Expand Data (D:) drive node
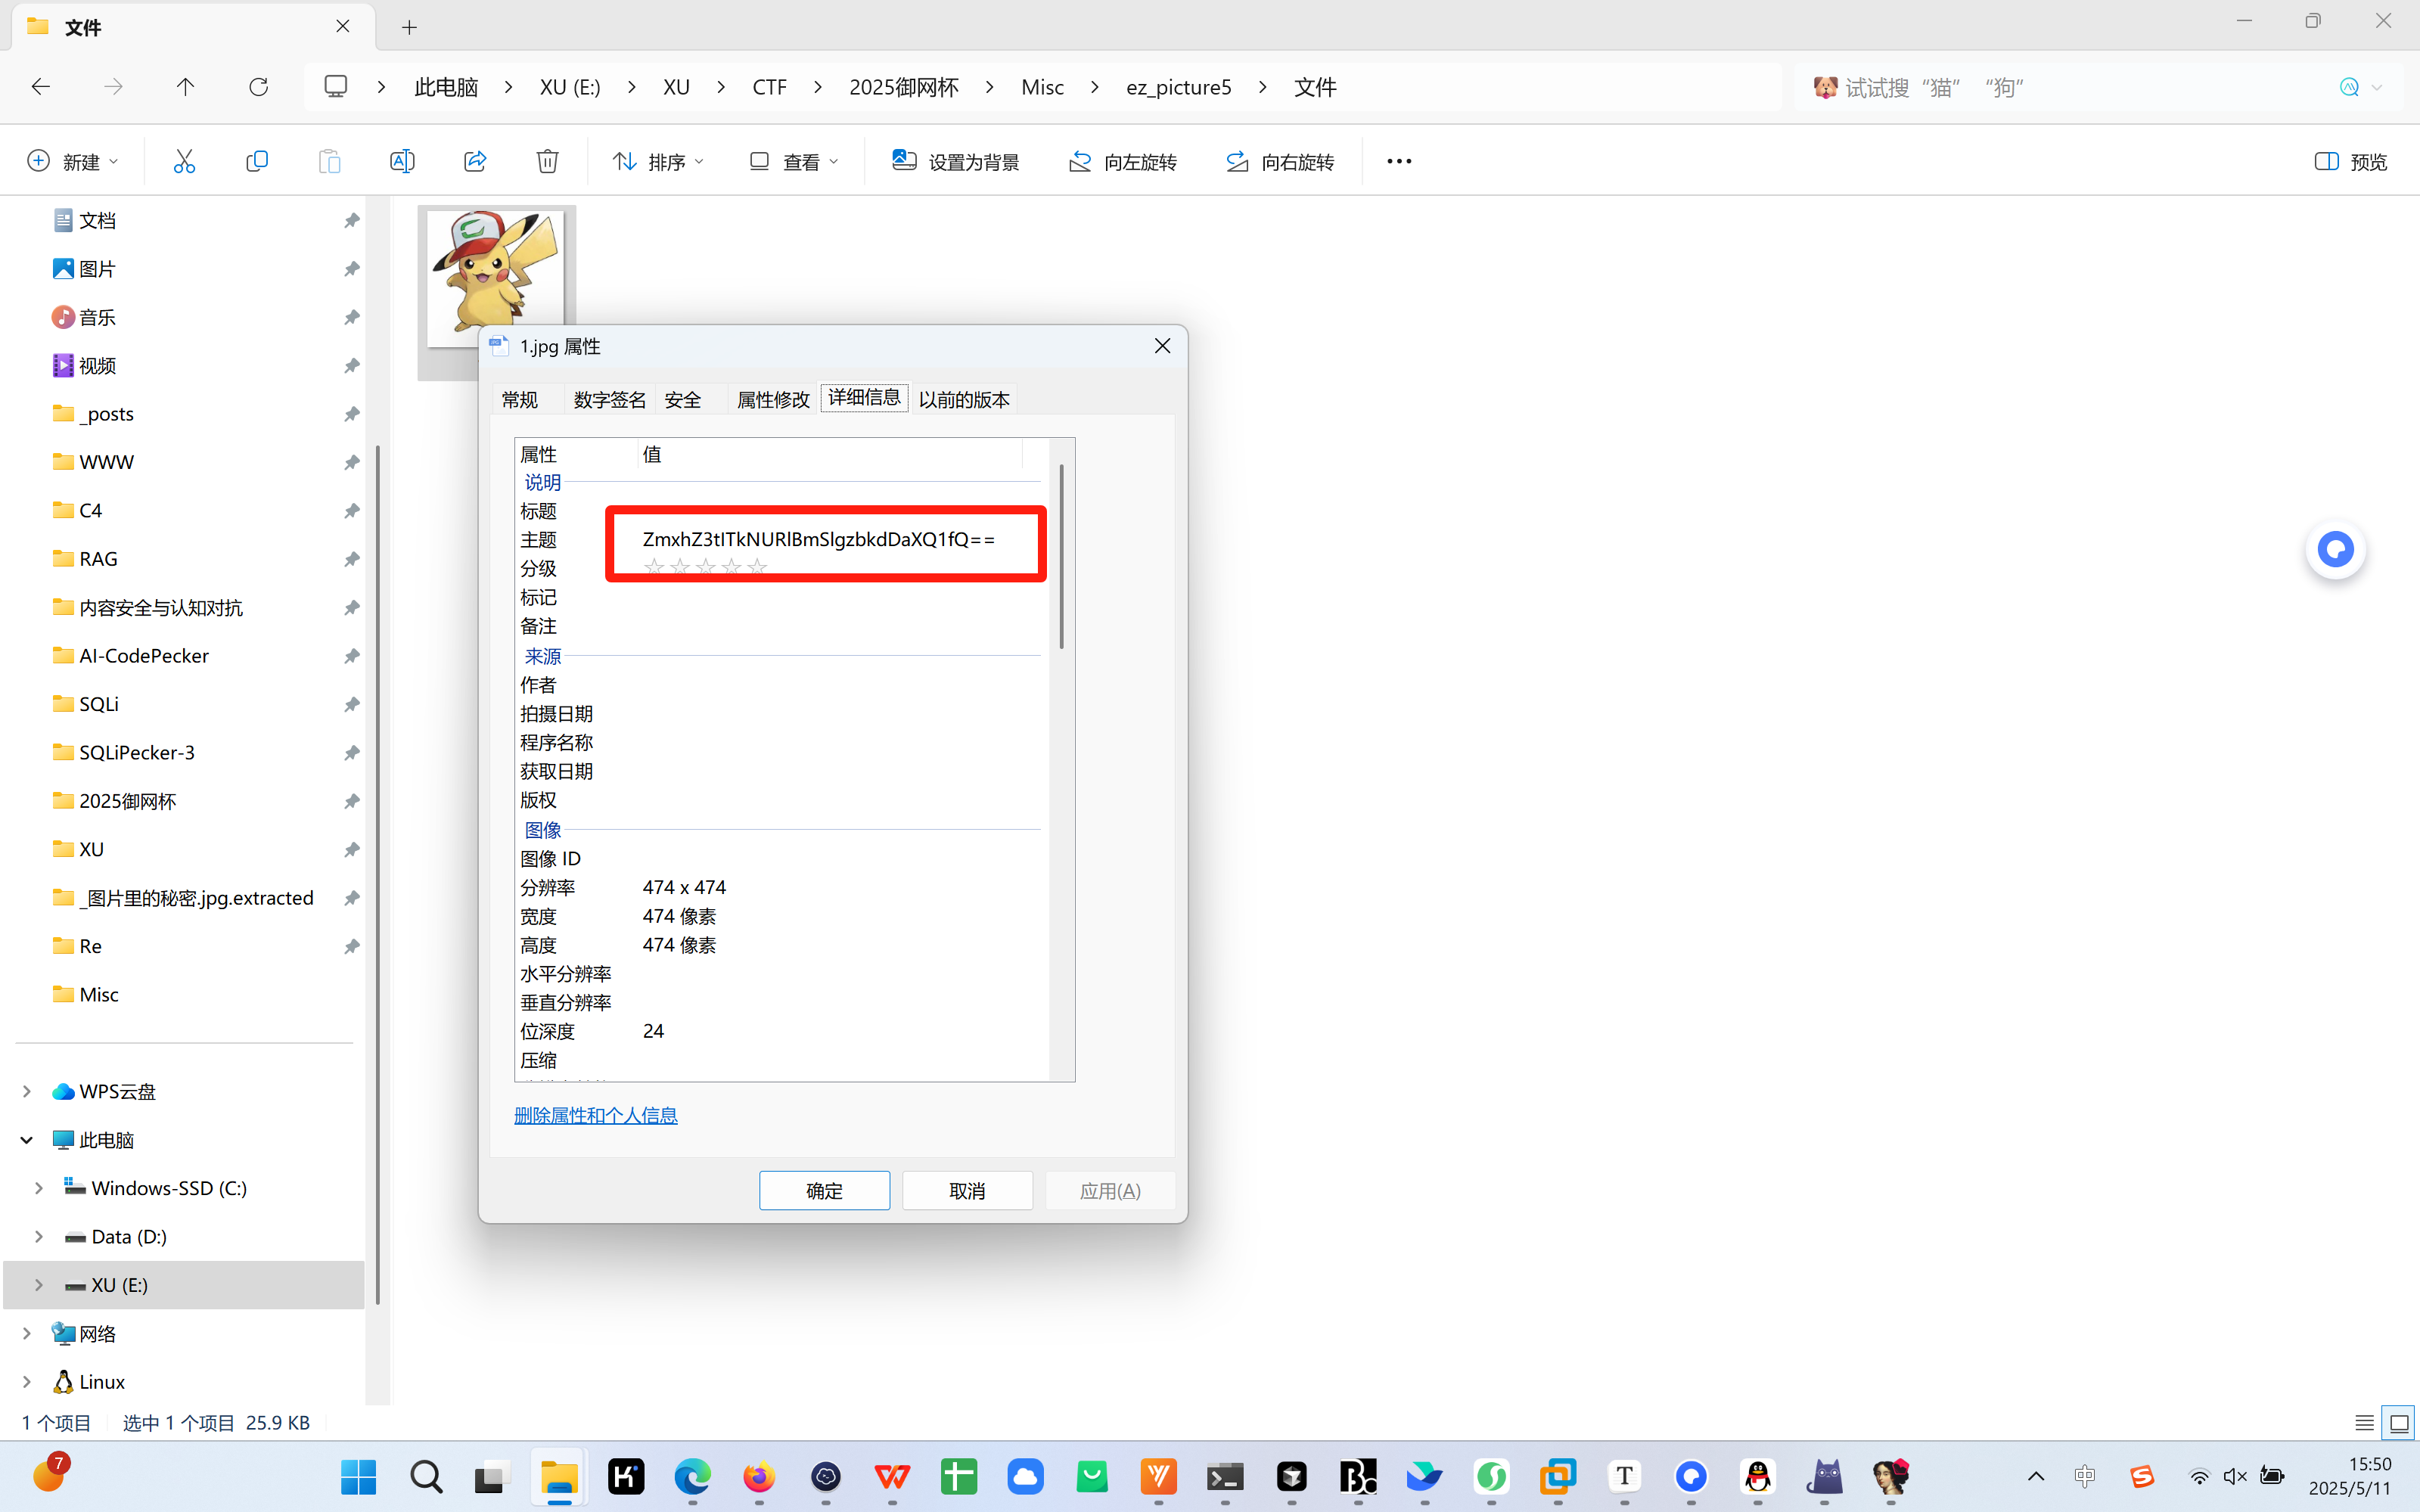The width and height of the screenshot is (2420, 1512). [39, 1236]
